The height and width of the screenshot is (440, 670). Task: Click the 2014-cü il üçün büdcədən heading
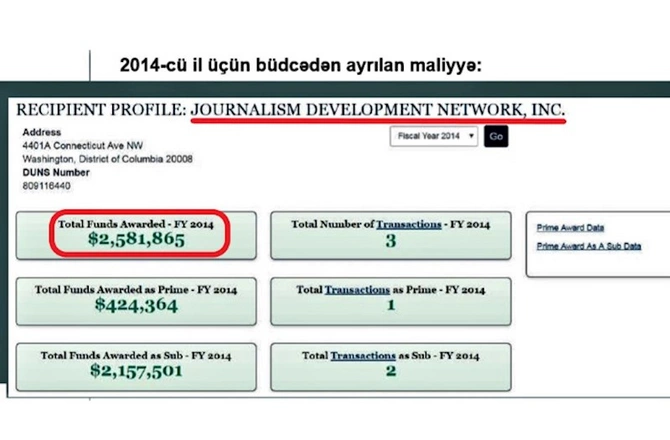pyautogui.click(x=301, y=66)
